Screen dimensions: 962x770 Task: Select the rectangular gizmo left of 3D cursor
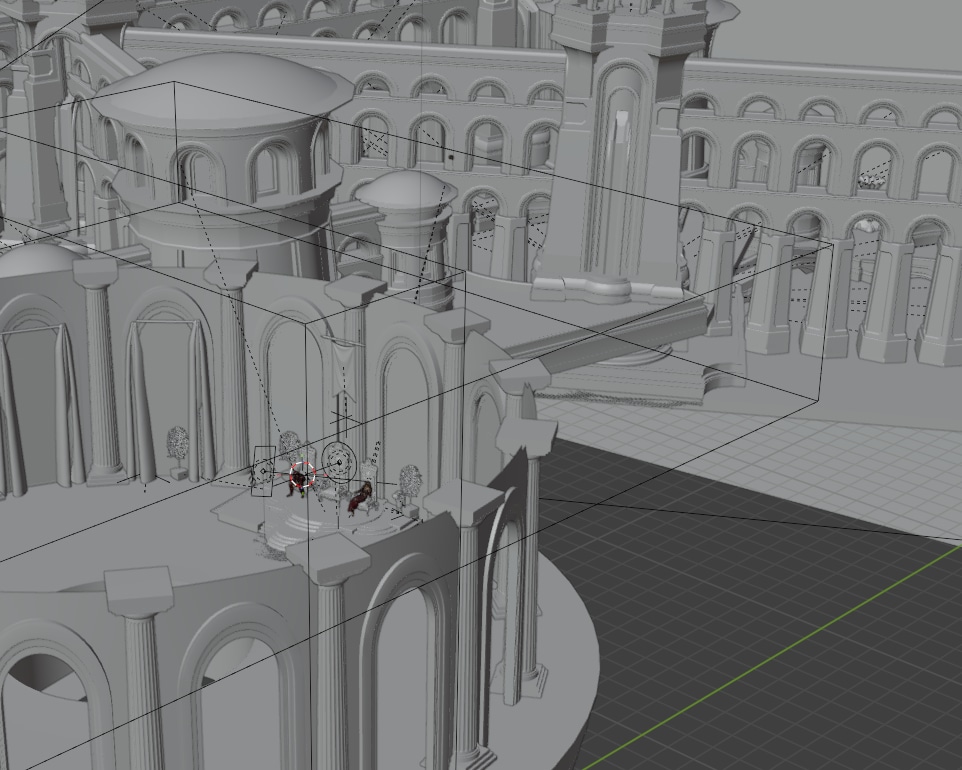264,471
